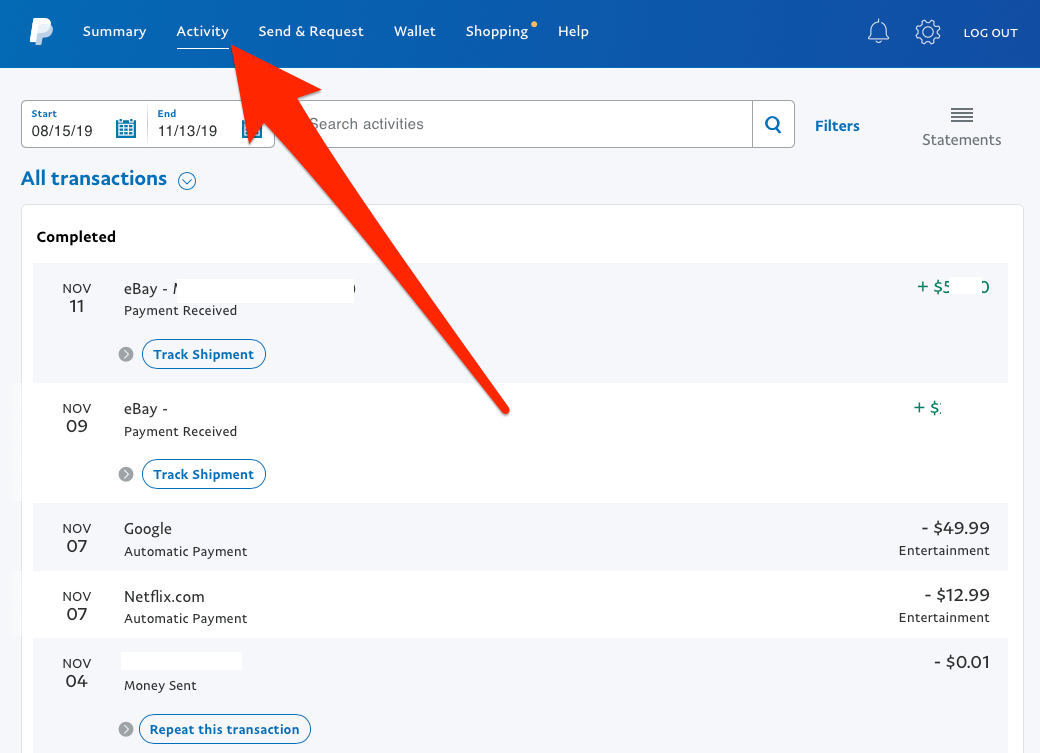Track Shipment for Nov 11 eBay payment

204,354
